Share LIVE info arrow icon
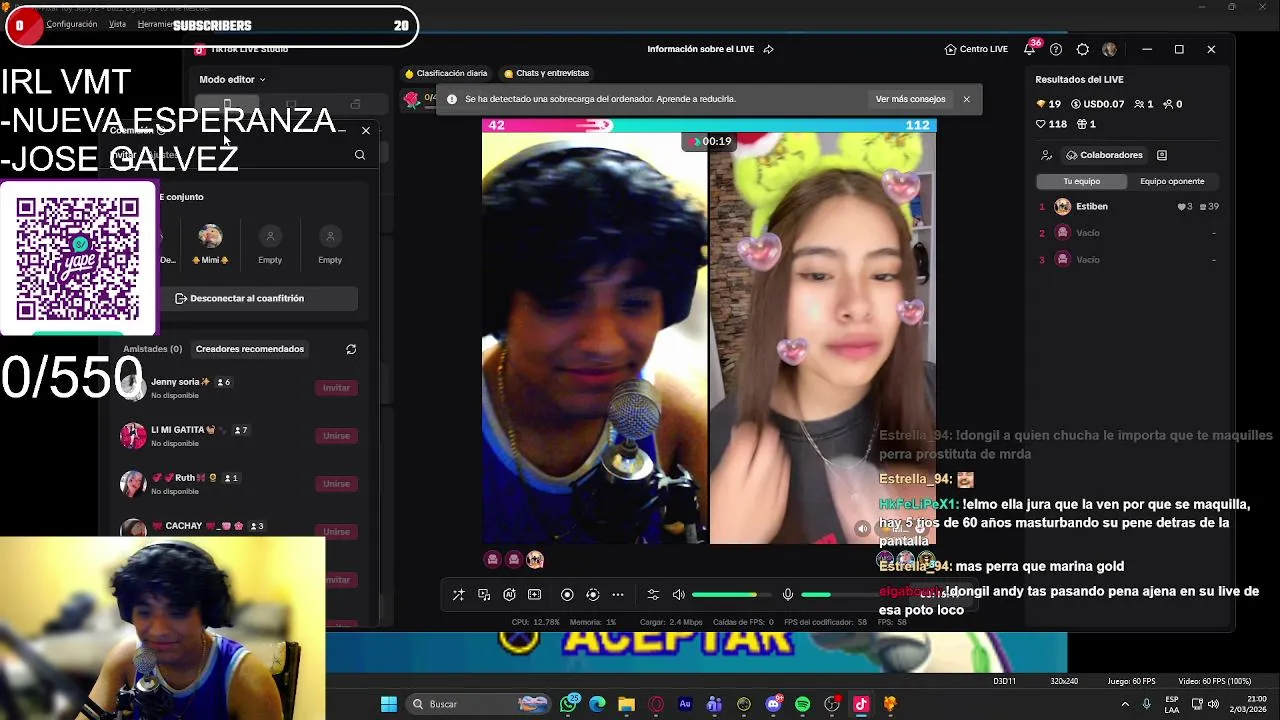The width and height of the screenshot is (1280, 720). [x=768, y=49]
